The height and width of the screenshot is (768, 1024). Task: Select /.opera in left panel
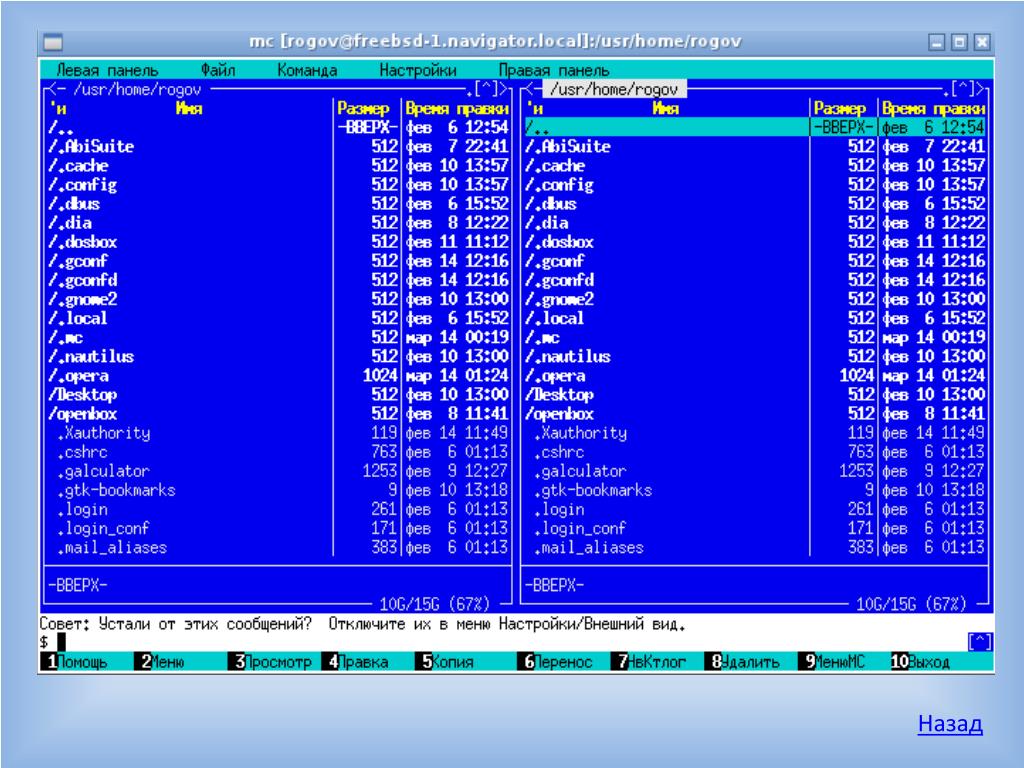(278, 376)
